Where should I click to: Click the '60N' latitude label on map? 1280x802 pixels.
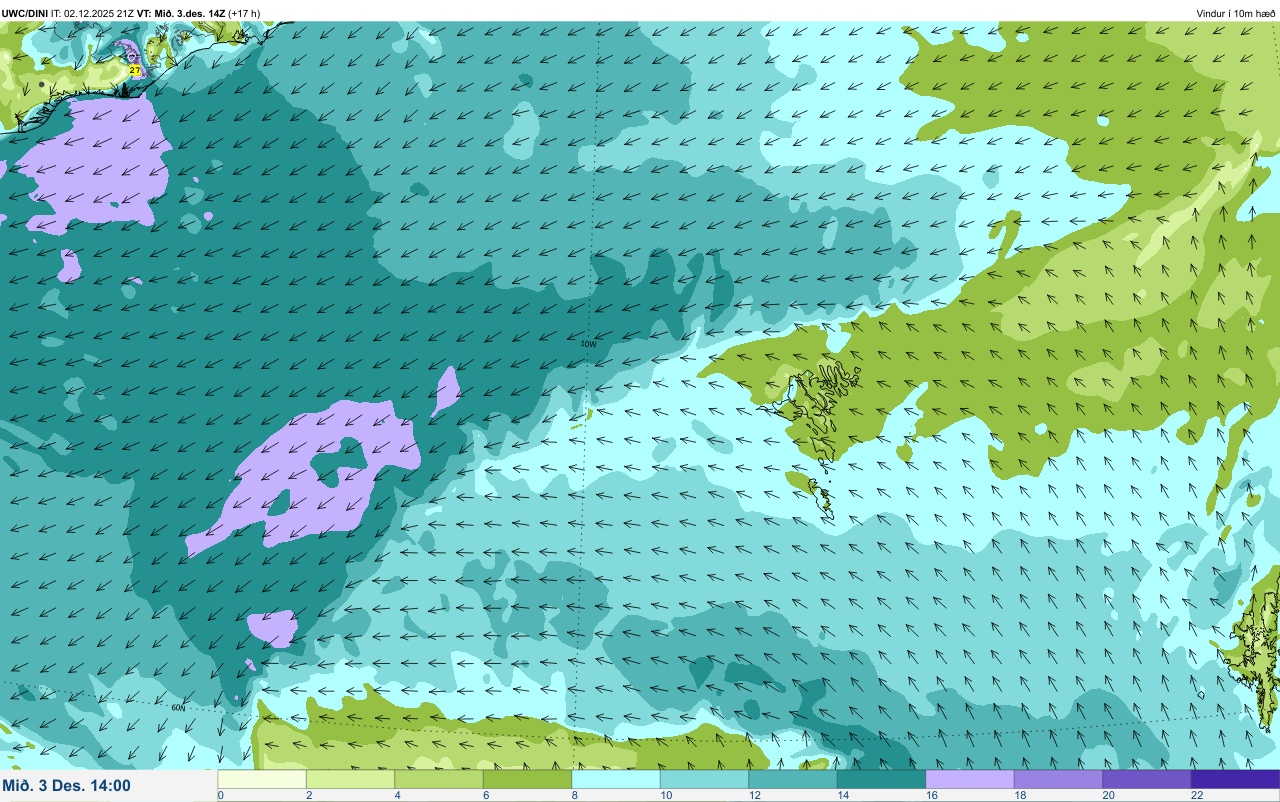178,708
